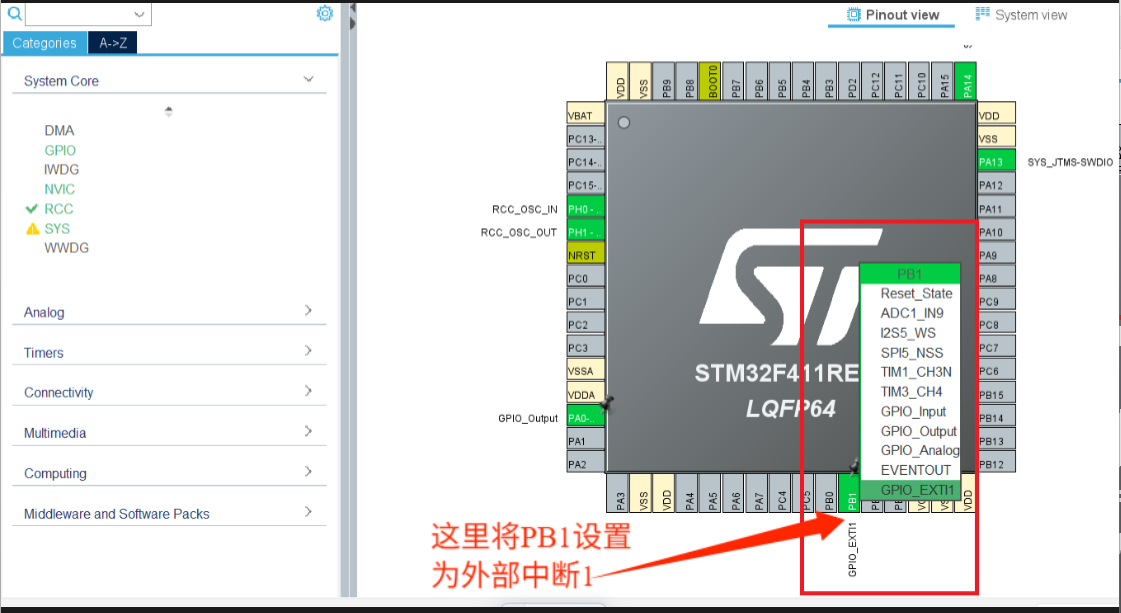Click the PA3 pin at bottom

pos(619,493)
